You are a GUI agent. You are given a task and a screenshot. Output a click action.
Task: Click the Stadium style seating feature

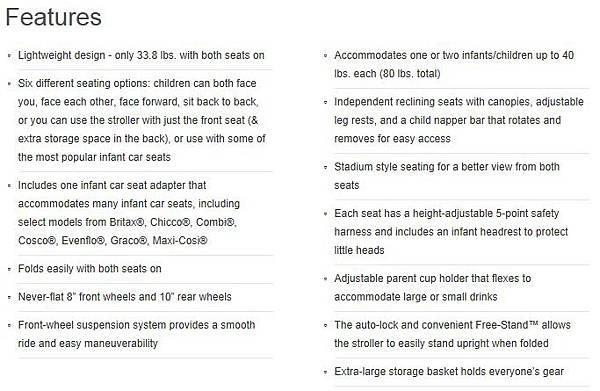[x=447, y=176]
